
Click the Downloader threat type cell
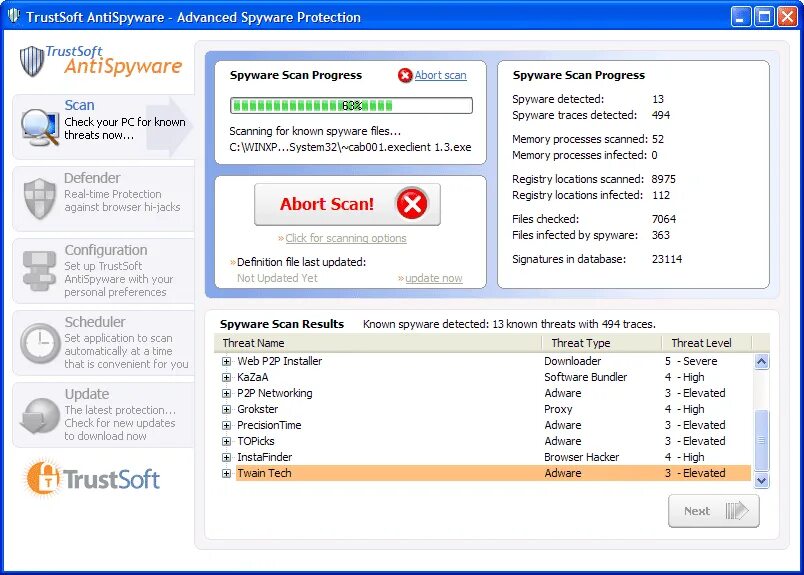click(x=572, y=361)
